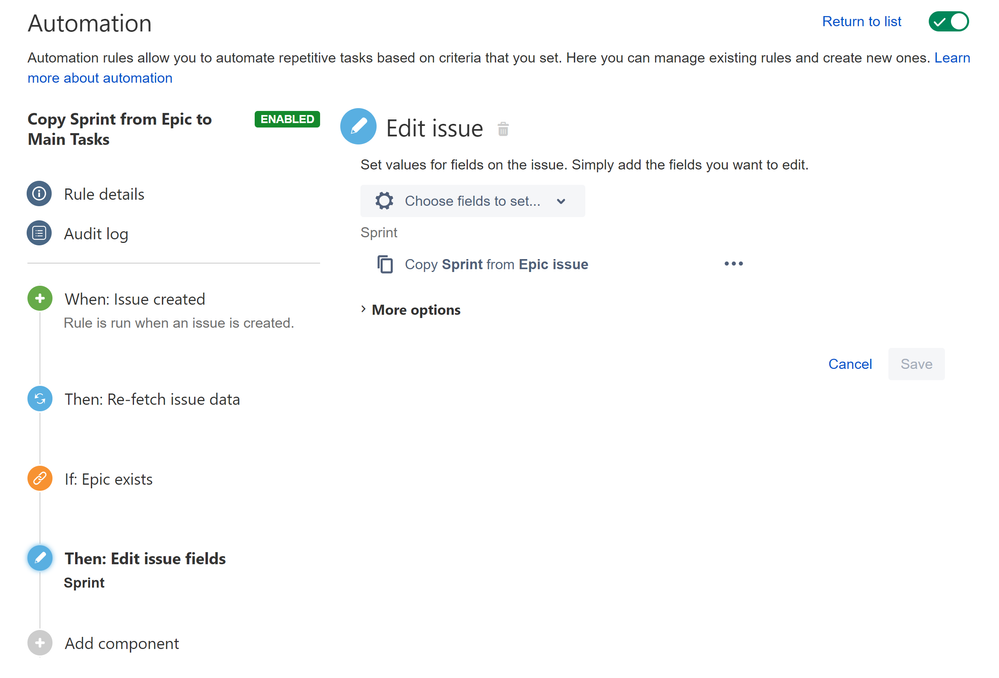The image size is (999, 678).
Task: Click the Rule details info icon
Action: point(40,194)
